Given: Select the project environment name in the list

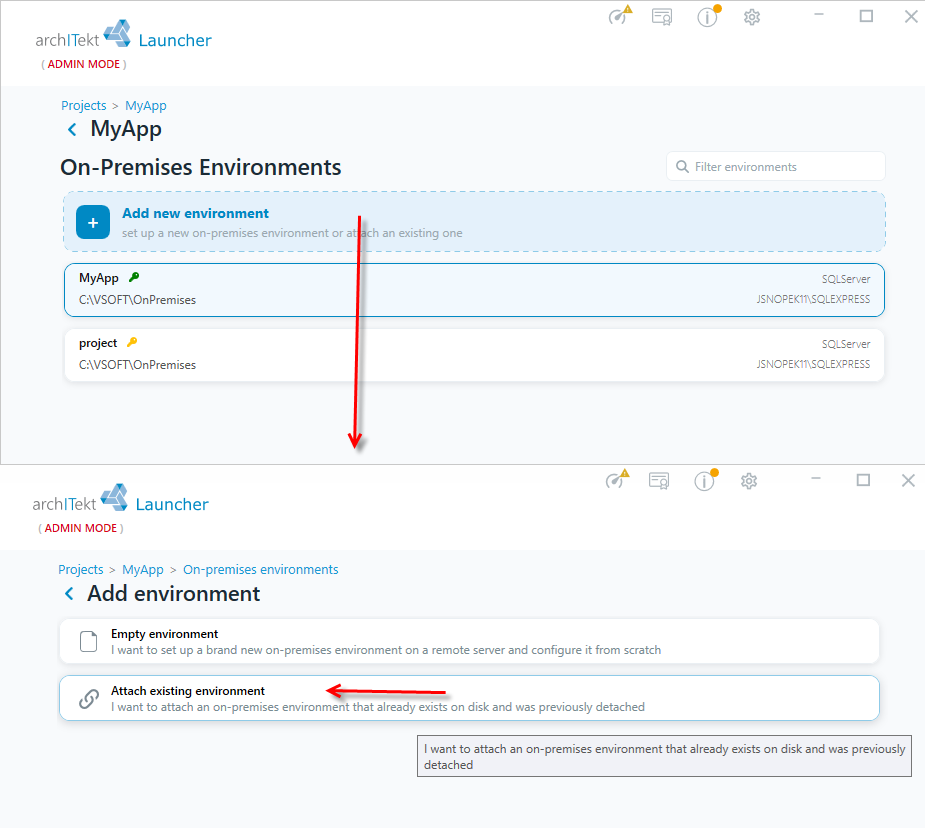Looking at the screenshot, I should pyautogui.click(x=98, y=343).
